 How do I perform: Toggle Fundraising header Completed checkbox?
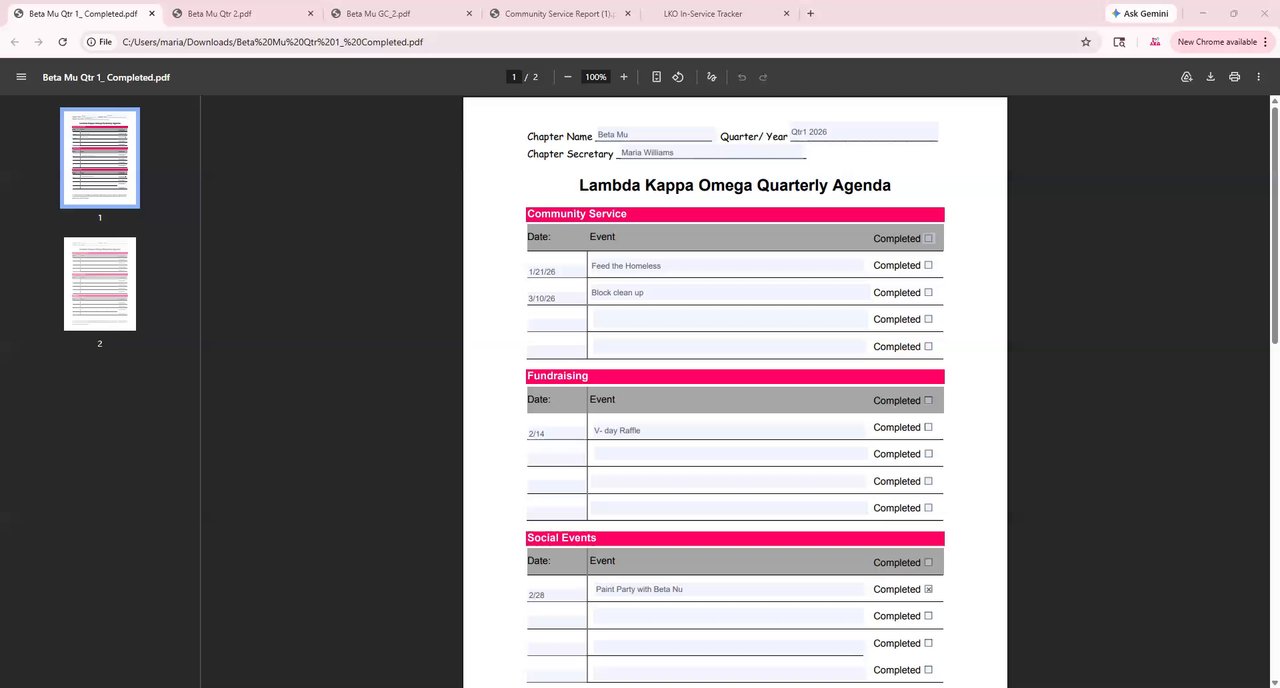point(928,400)
